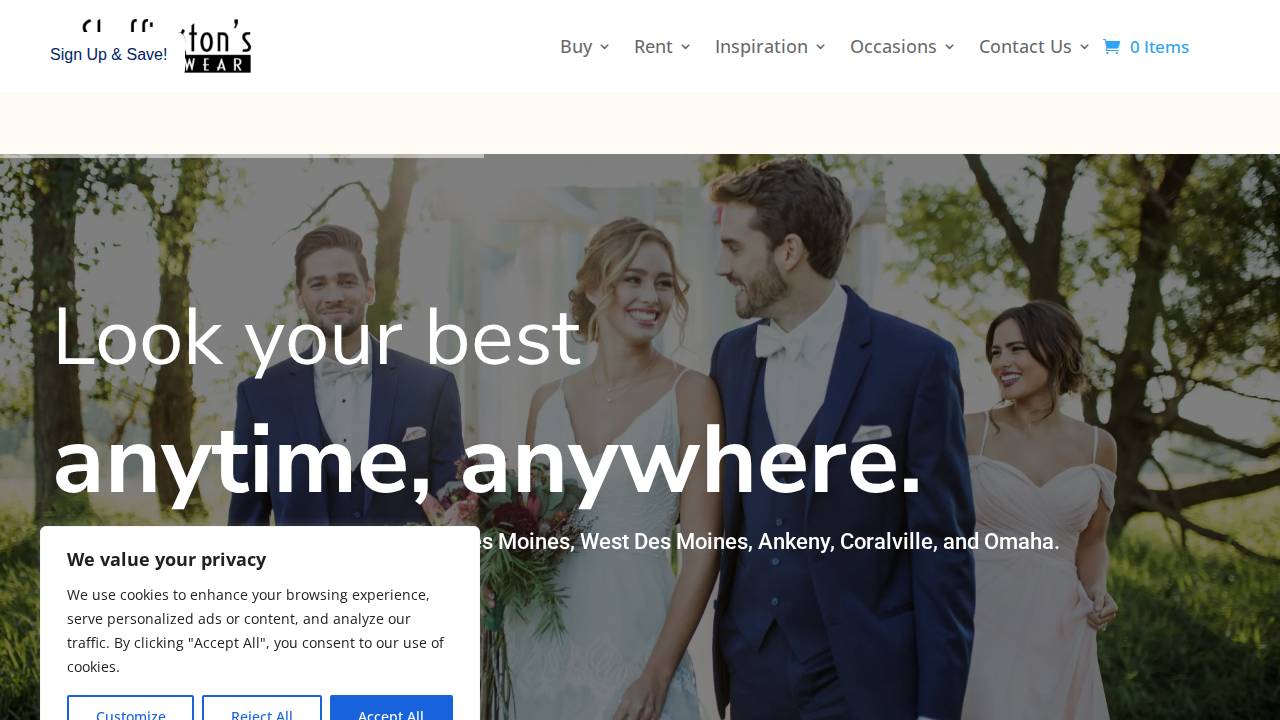Go to the Rent menu item
Image resolution: width=1280 pixels, height=720 pixels.
[x=653, y=47]
